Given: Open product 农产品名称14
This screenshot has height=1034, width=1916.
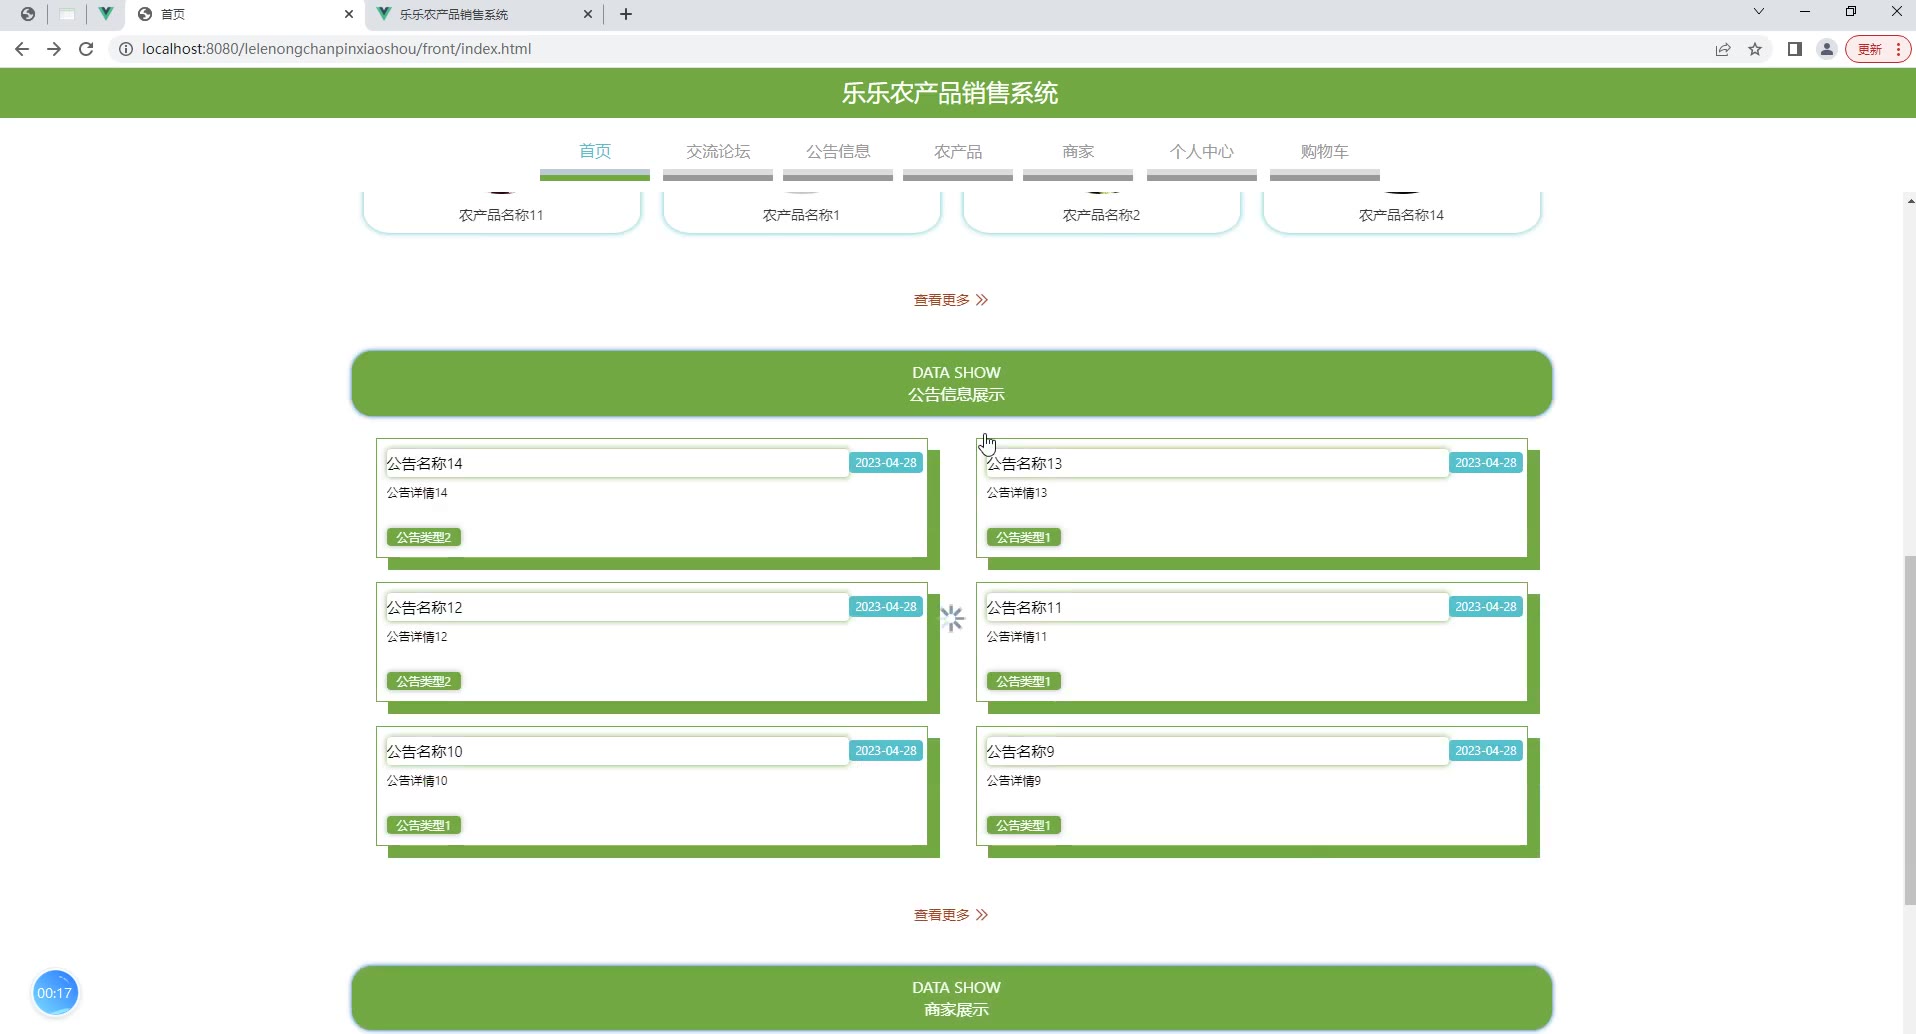Looking at the screenshot, I should click(x=1401, y=213).
